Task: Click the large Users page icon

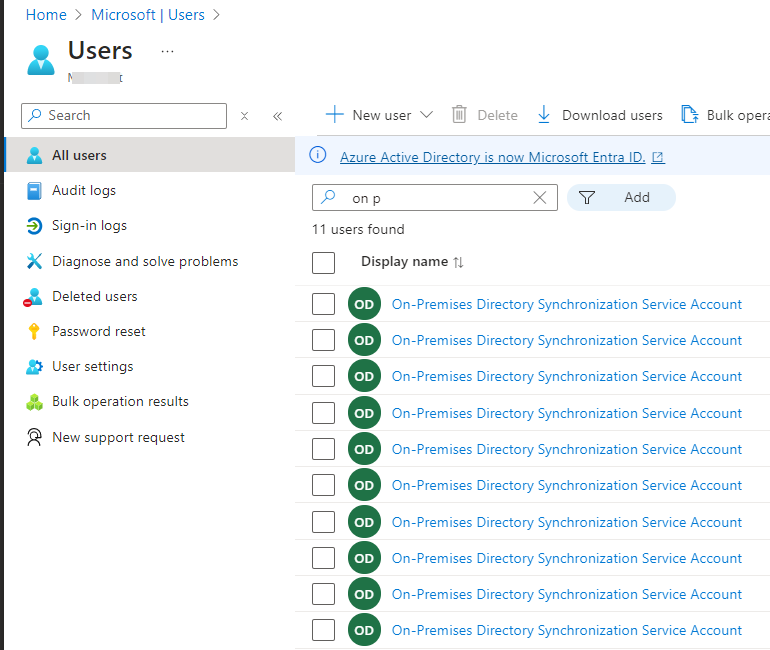Action: pos(41,60)
